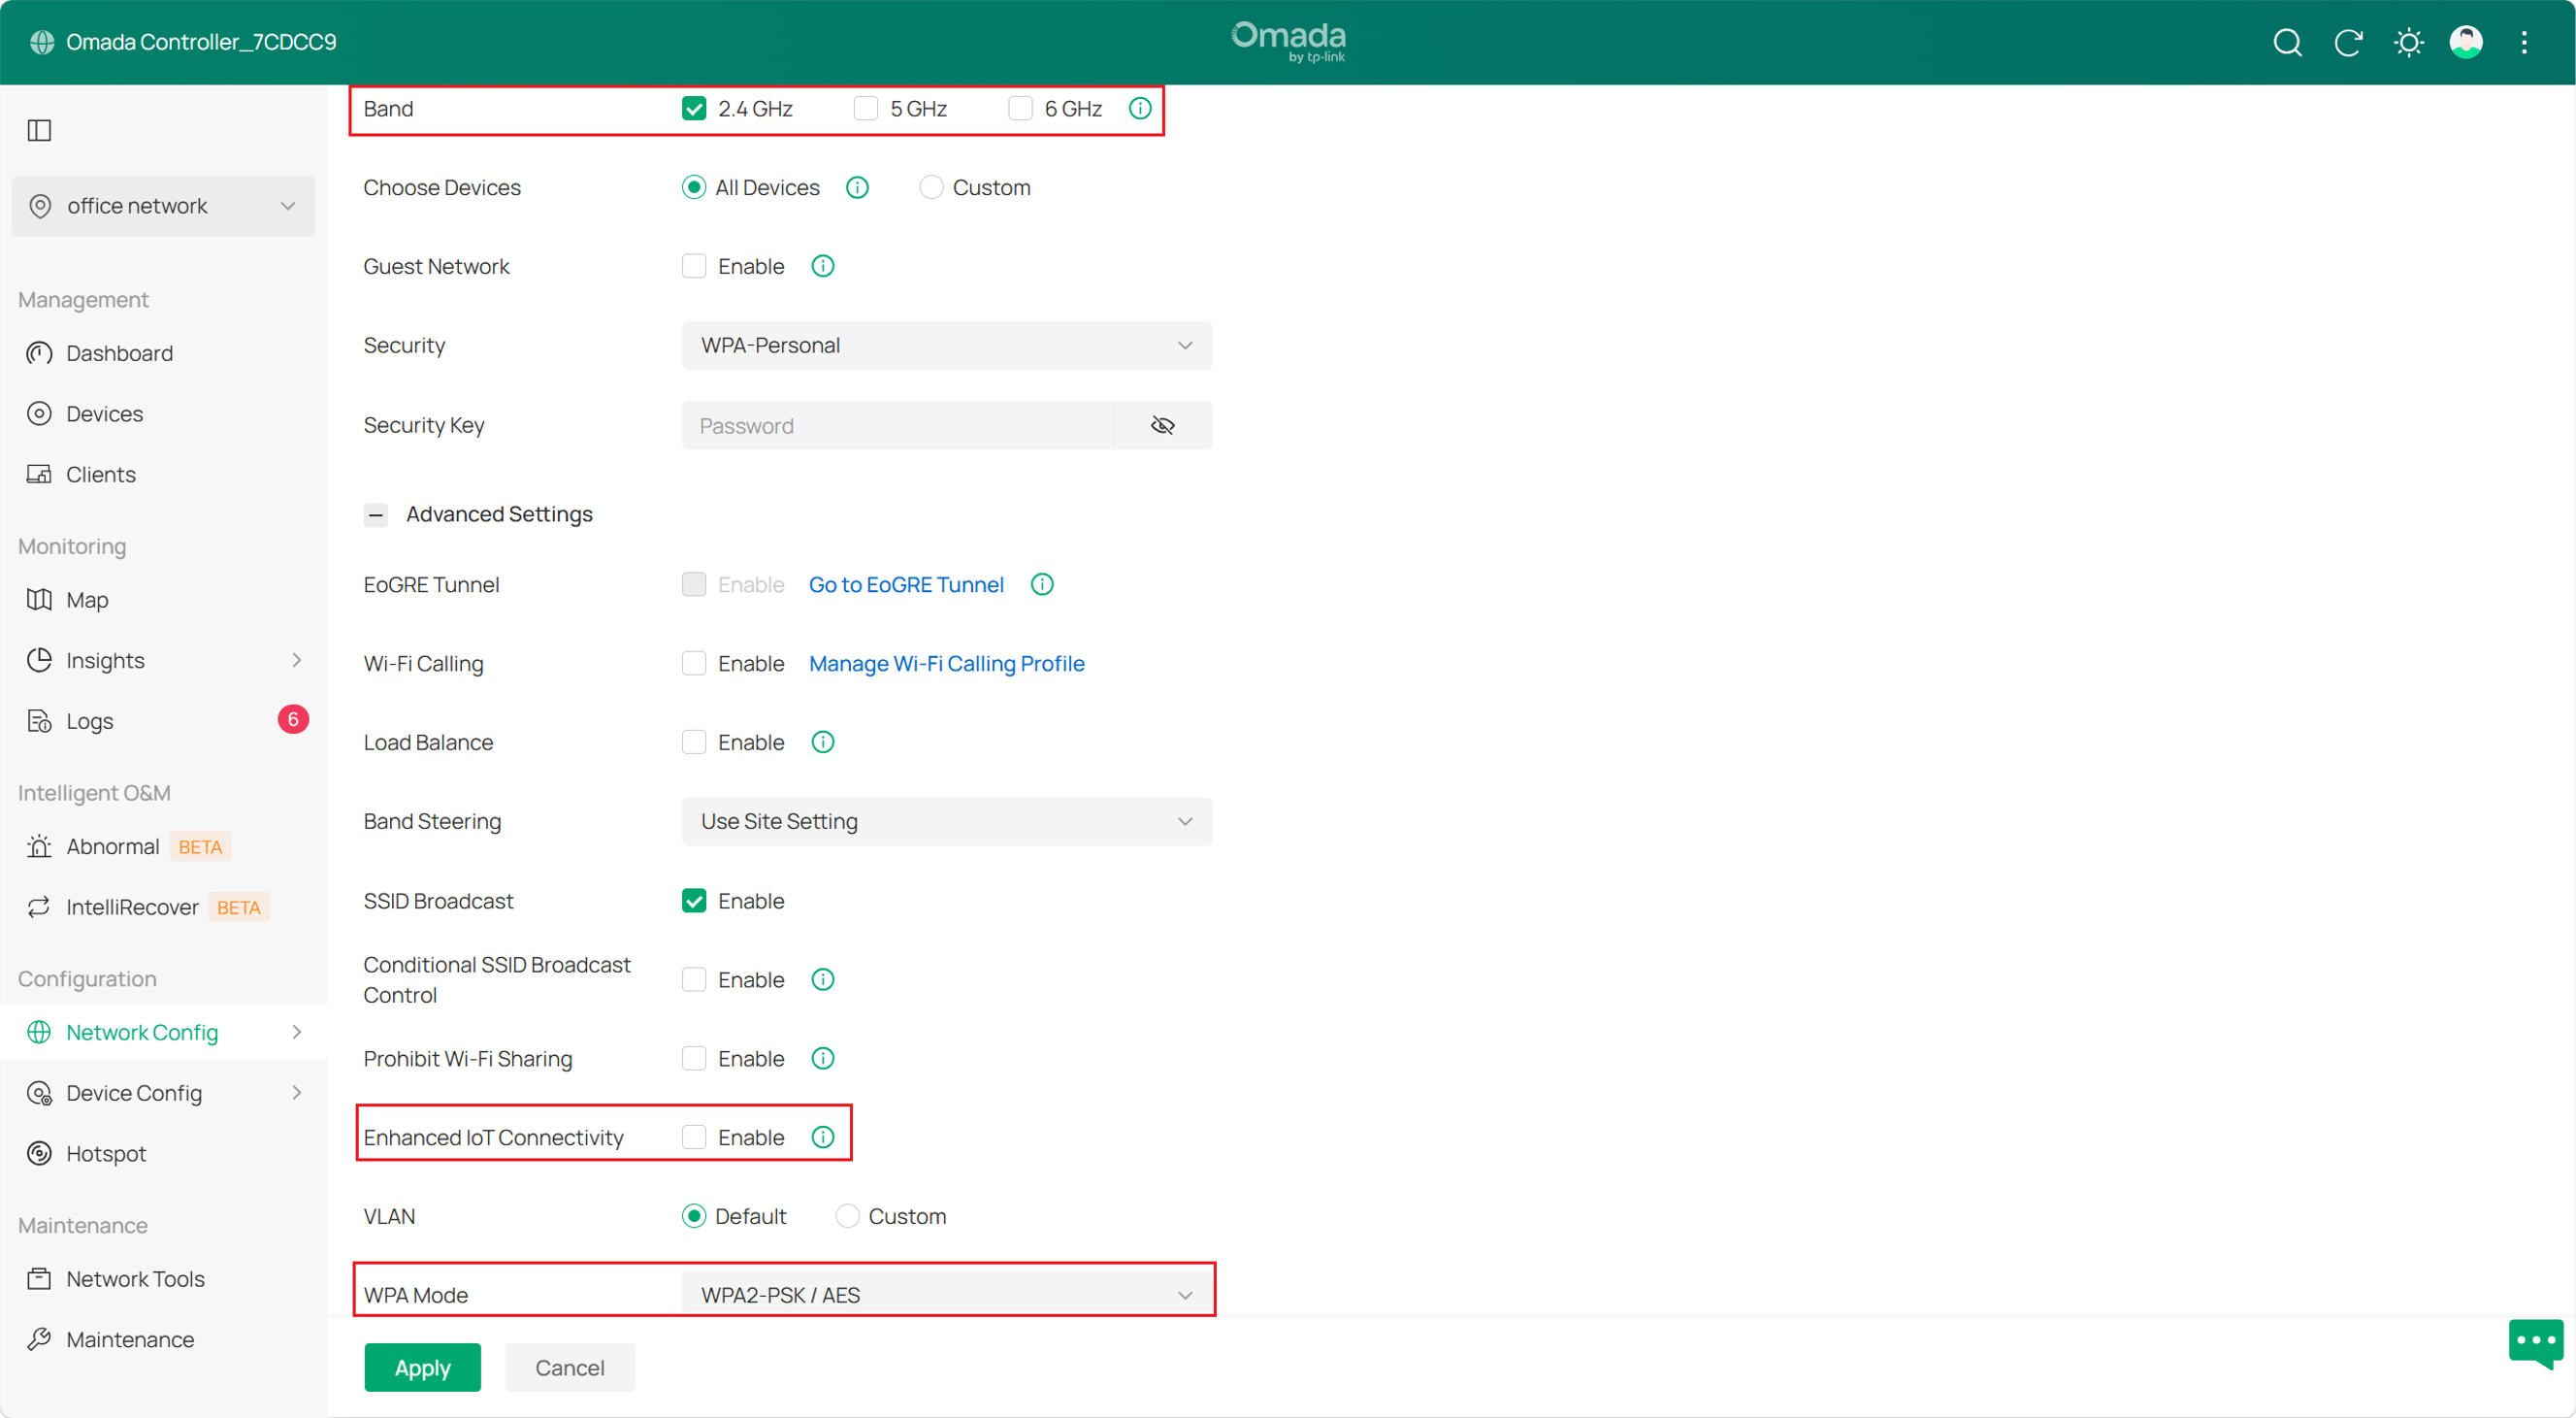Check the 6 GHz band checkbox
This screenshot has height=1418, width=2576.
tap(1020, 108)
